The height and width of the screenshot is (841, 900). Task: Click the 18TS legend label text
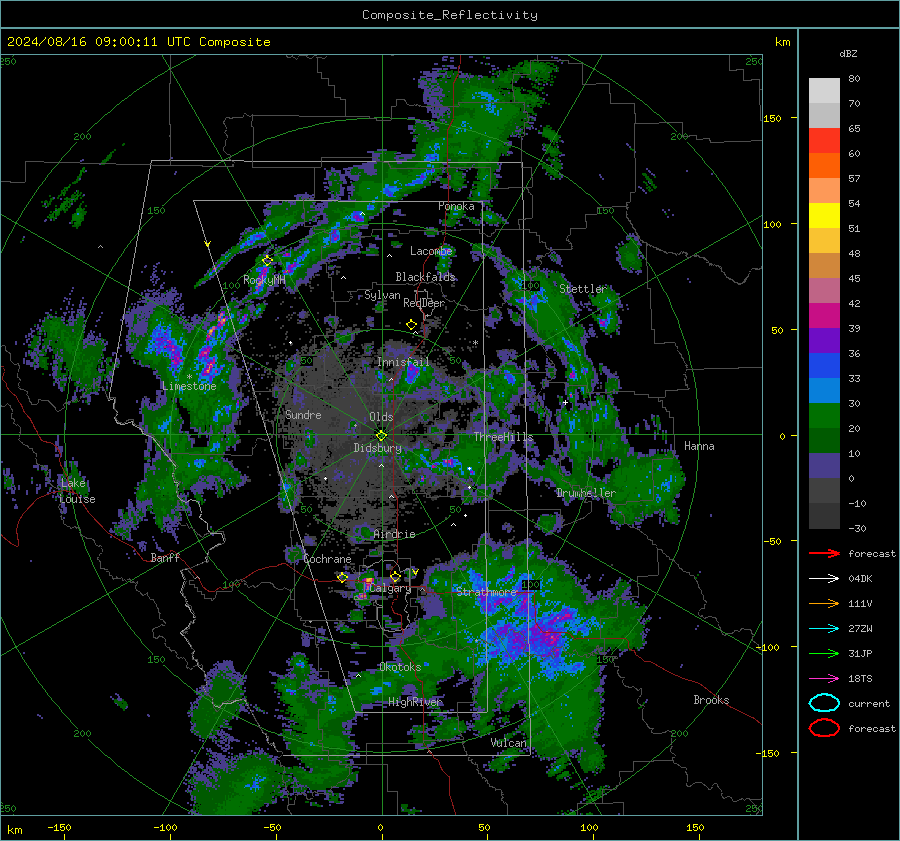pos(860,679)
